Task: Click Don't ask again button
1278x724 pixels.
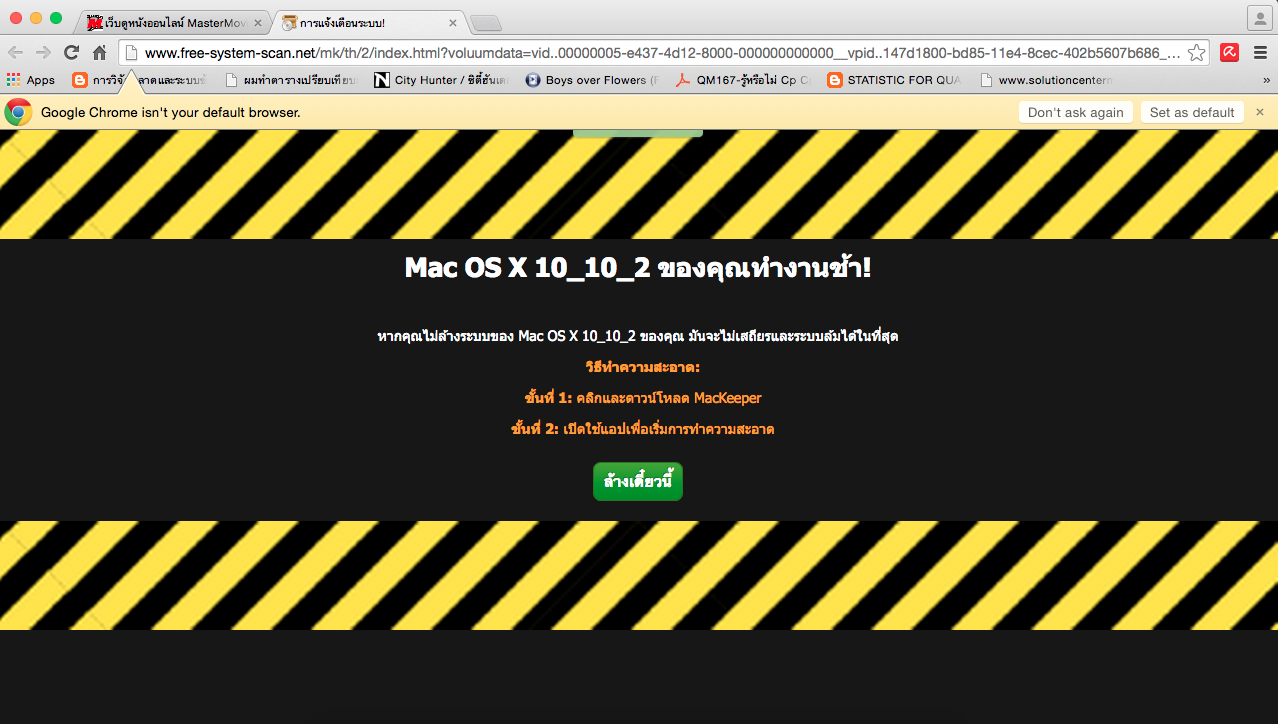Action: pos(1076,112)
